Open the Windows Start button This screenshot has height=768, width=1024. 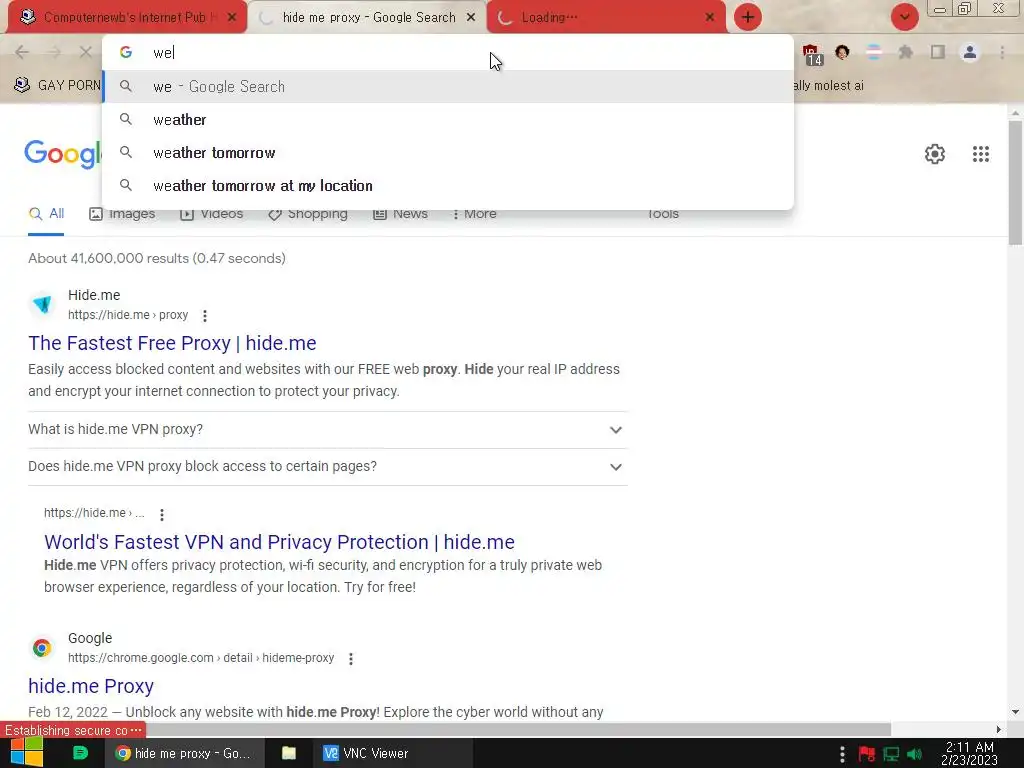tap(27, 753)
